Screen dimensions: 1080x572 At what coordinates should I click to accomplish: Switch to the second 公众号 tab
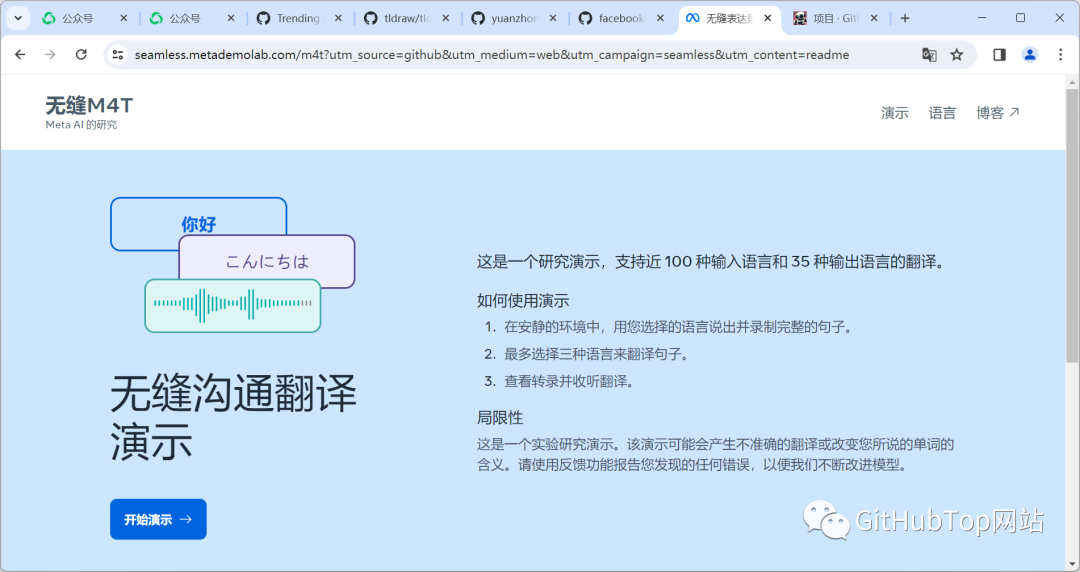coord(185,19)
